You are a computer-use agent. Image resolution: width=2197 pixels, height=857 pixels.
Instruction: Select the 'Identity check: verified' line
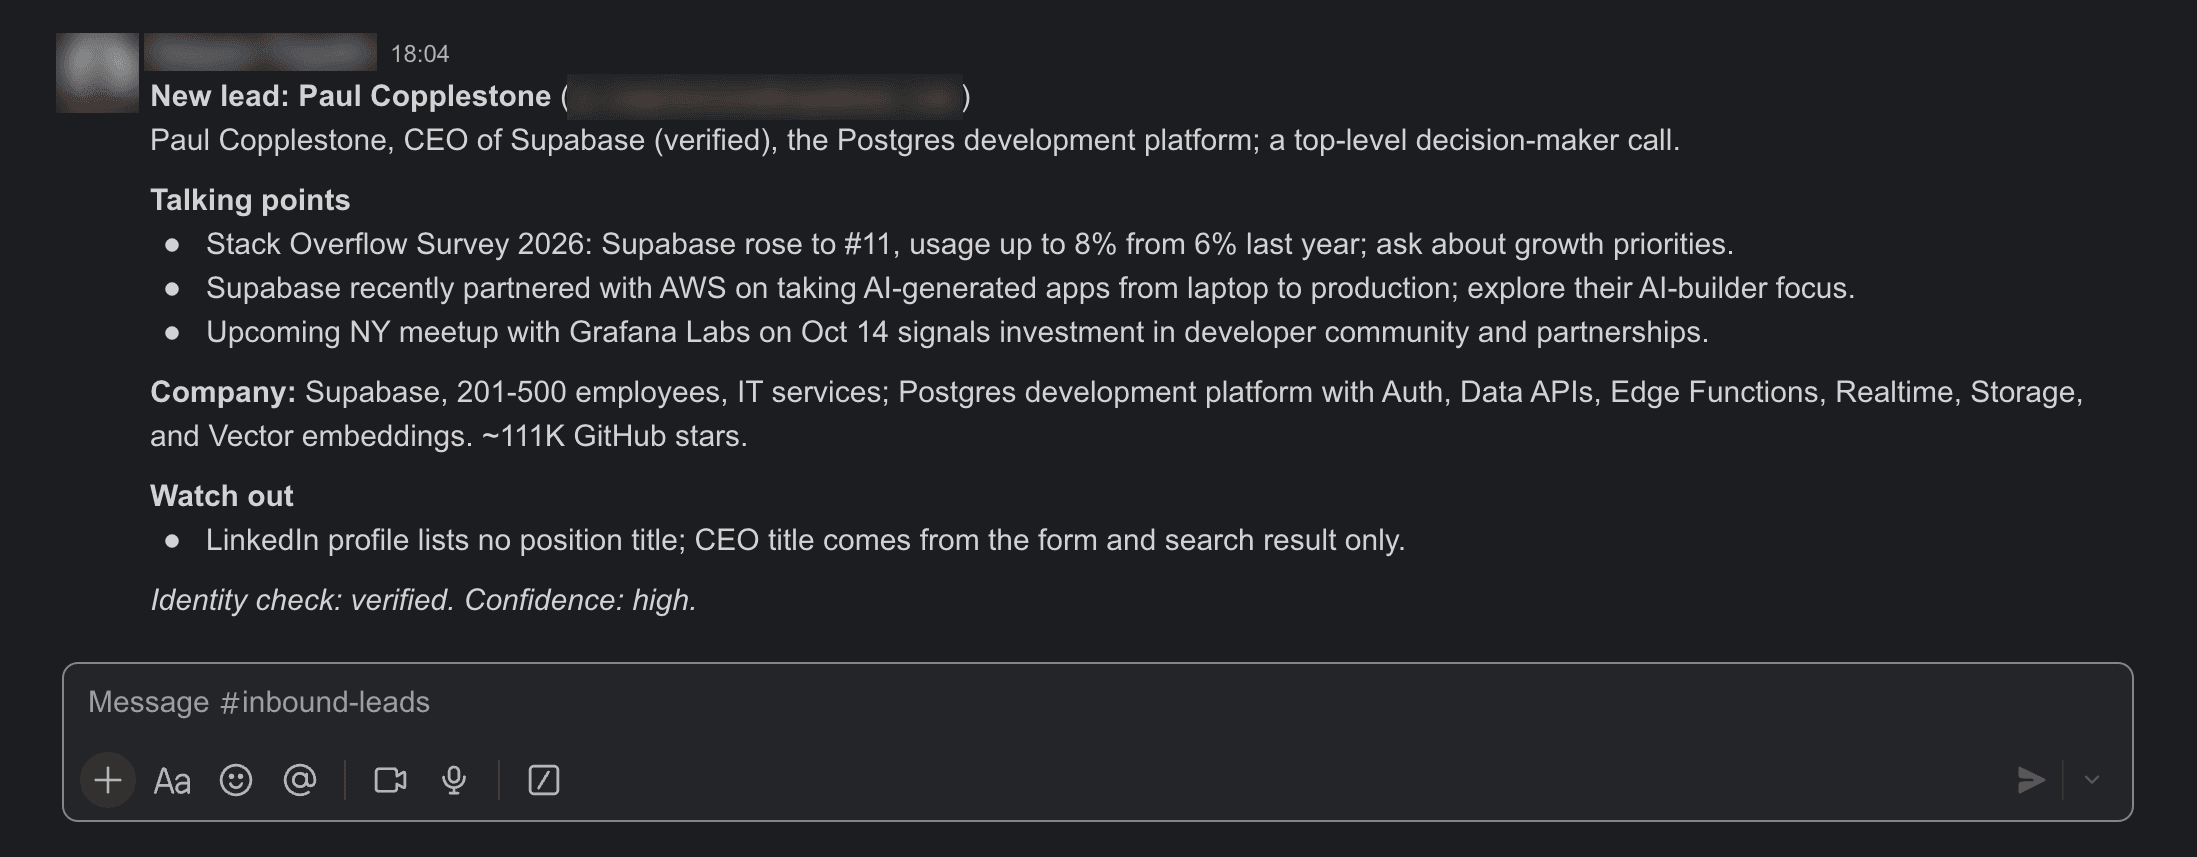pyautogui.click(x=423, y=600)
